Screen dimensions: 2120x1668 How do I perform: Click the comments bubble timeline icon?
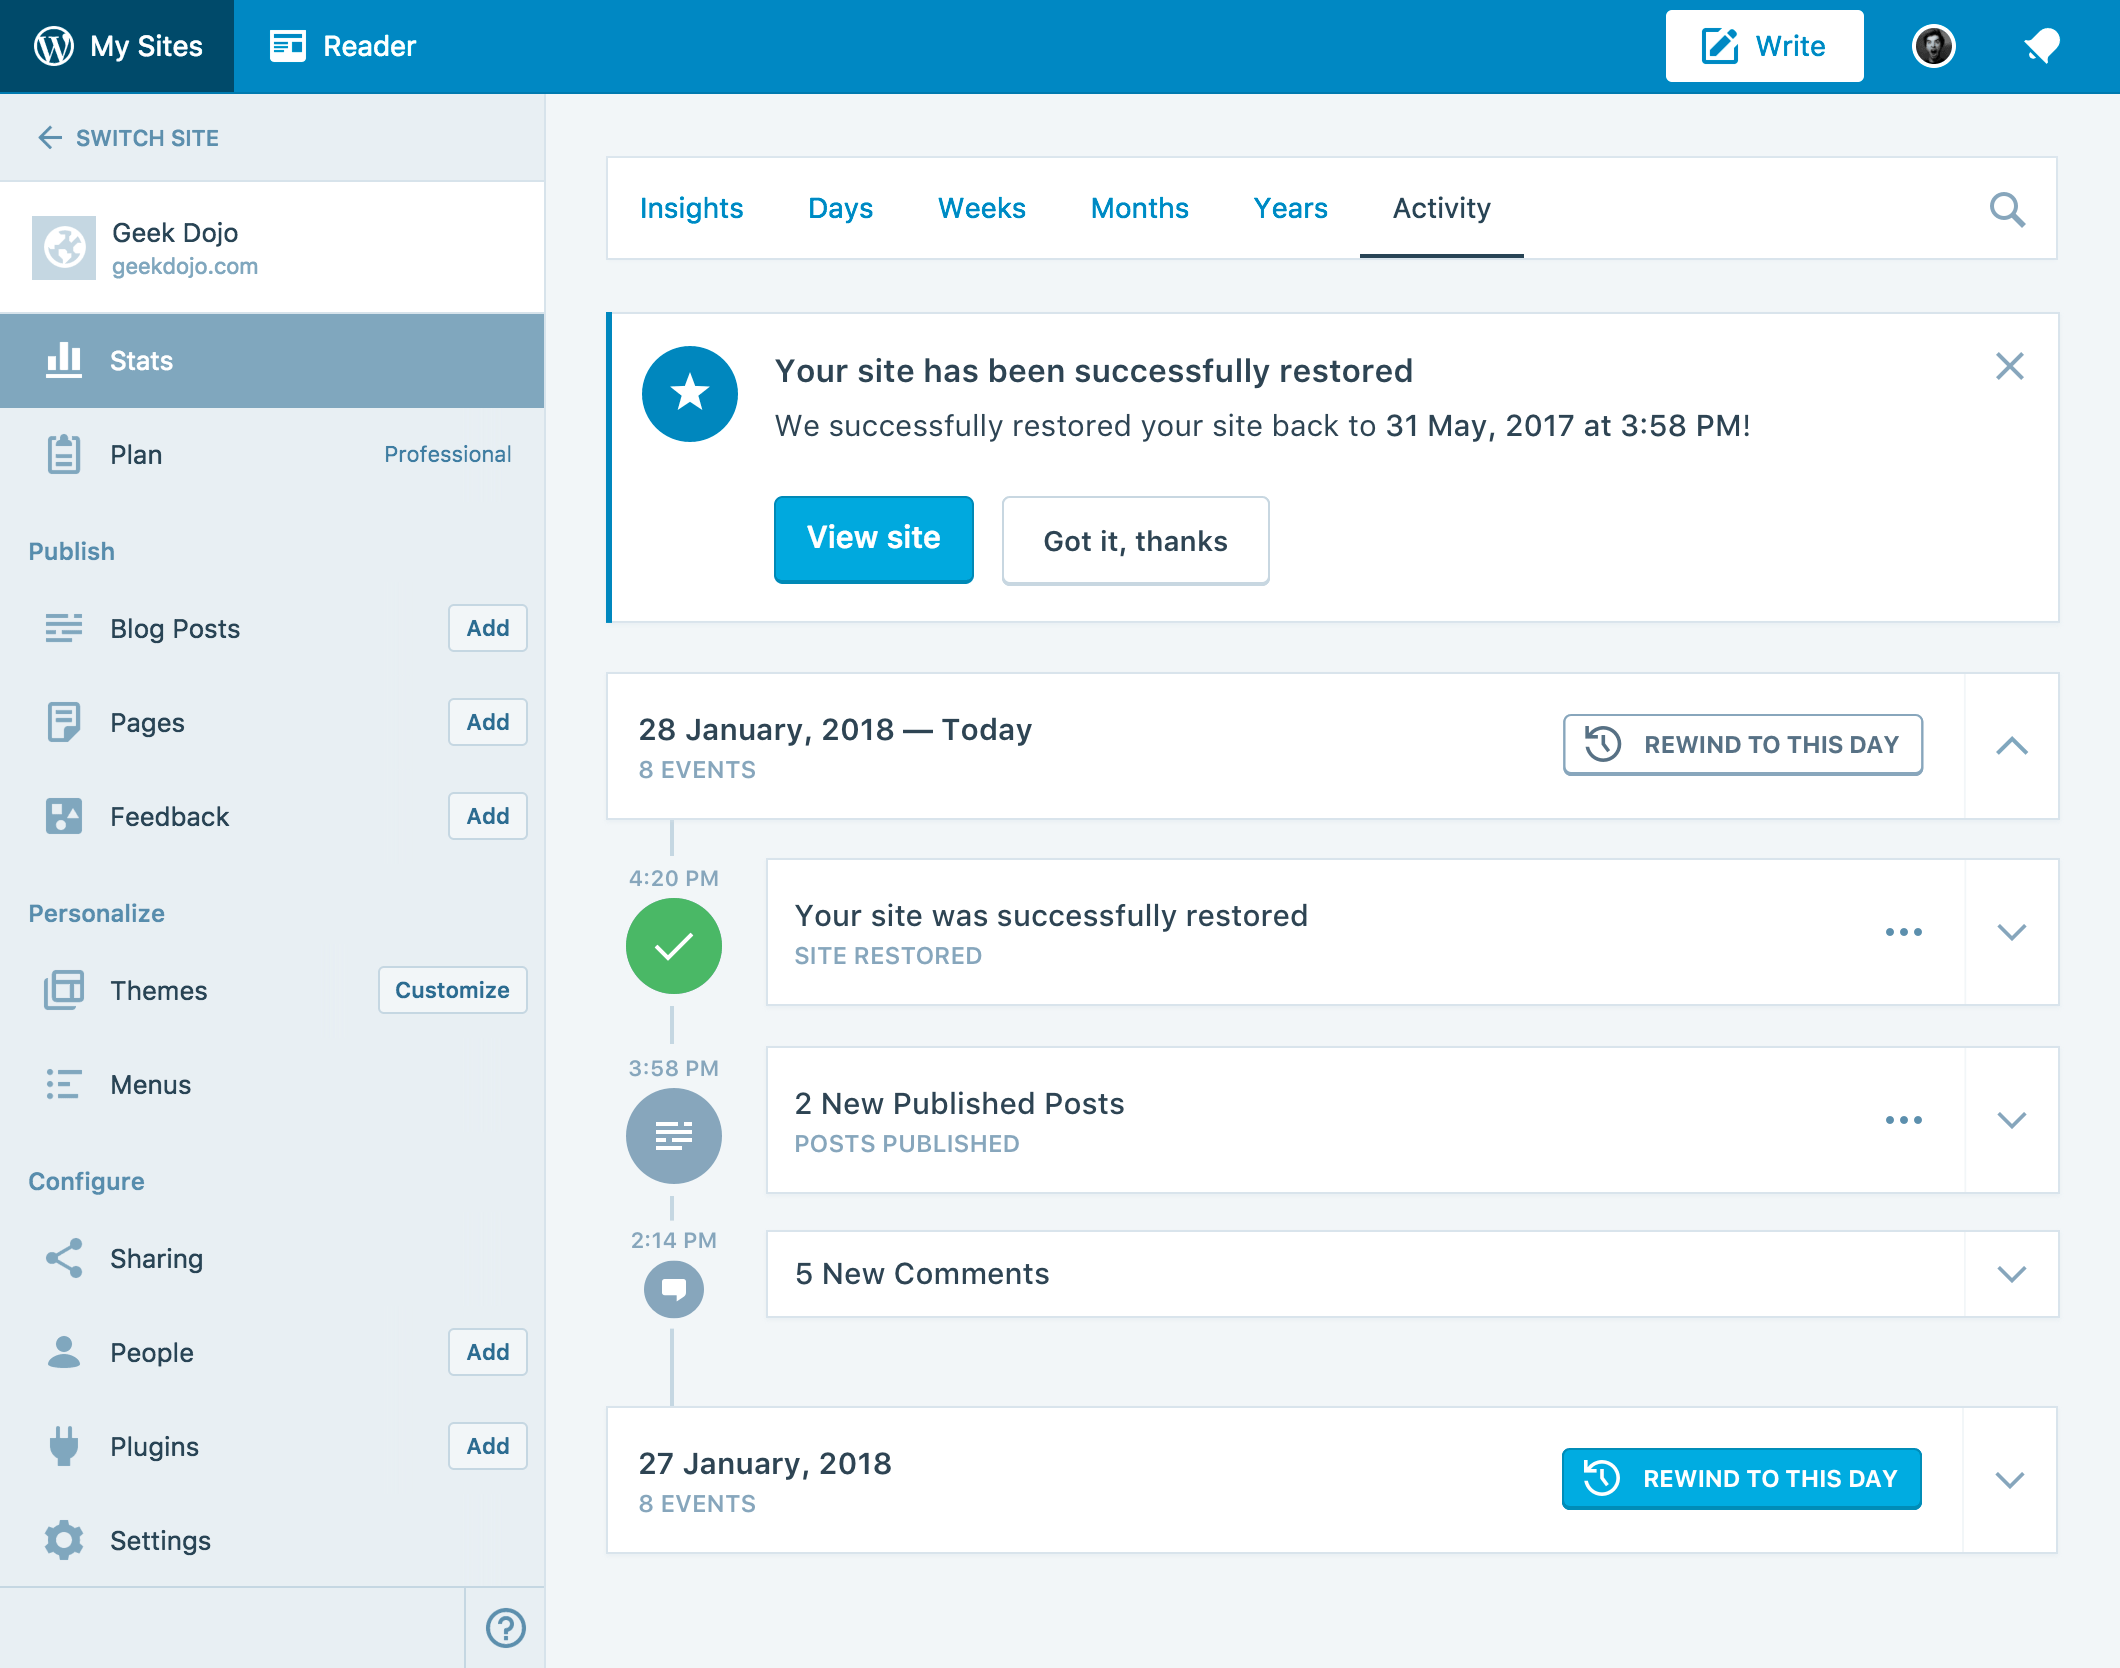(x=673, y=1289)
